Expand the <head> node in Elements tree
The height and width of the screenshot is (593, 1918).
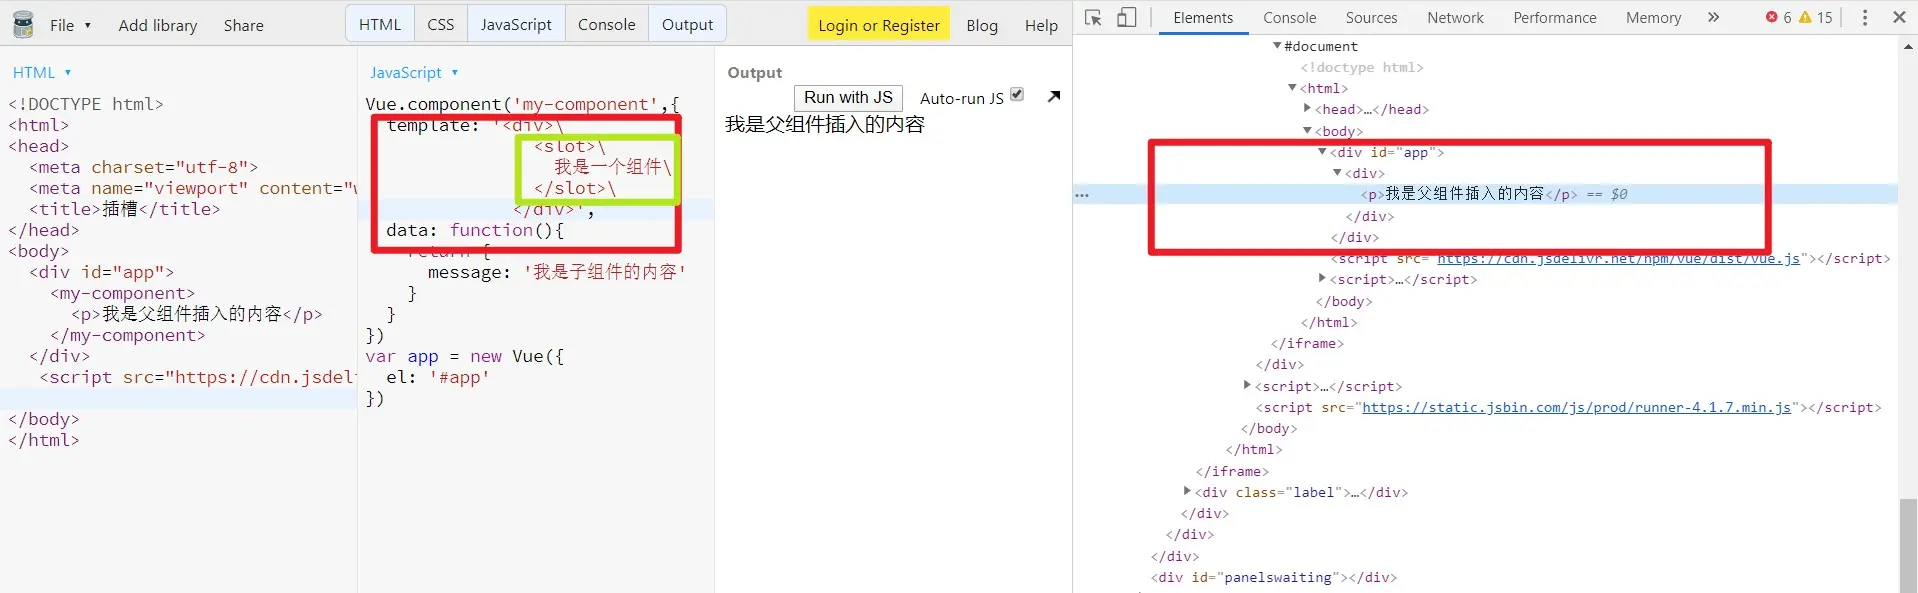1307,108
